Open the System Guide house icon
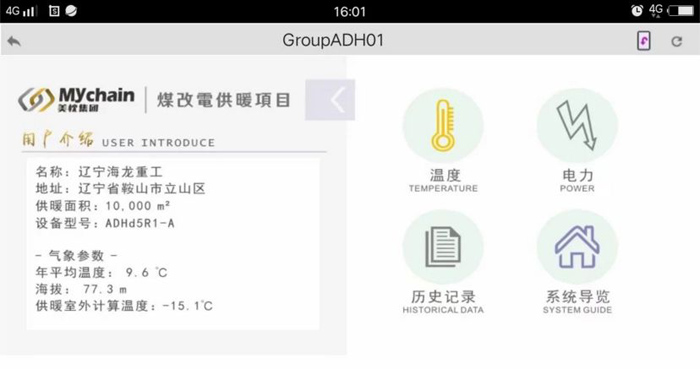This screenshot has width=700, height=369. tap(577, 247)
